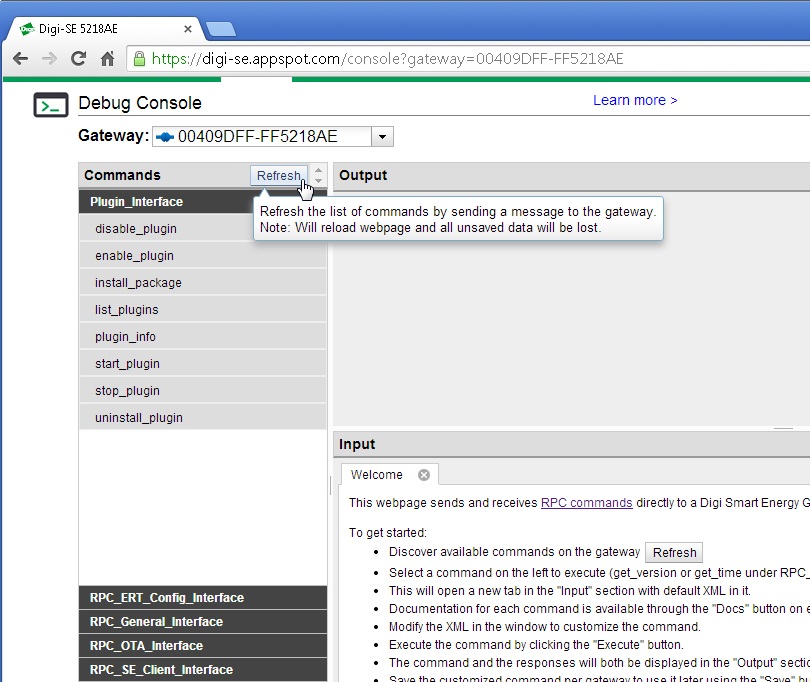Go to the browser home page icon
Viewport: 810px width, 682px height.
tap(107, 59)
